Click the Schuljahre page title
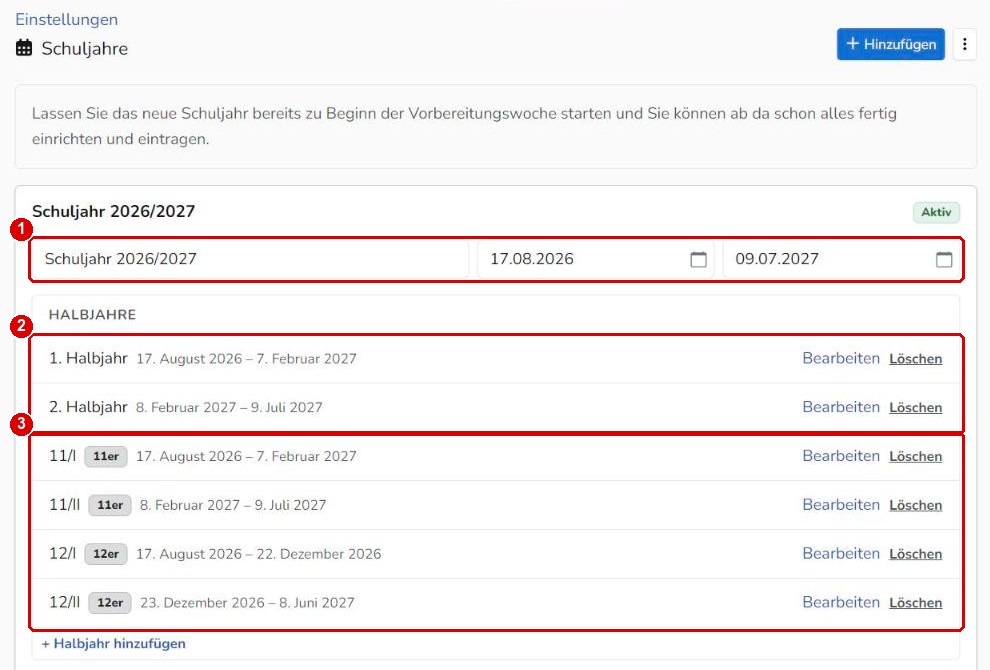The height and width of the screenshot is (670, 990). tap(85, 49)
